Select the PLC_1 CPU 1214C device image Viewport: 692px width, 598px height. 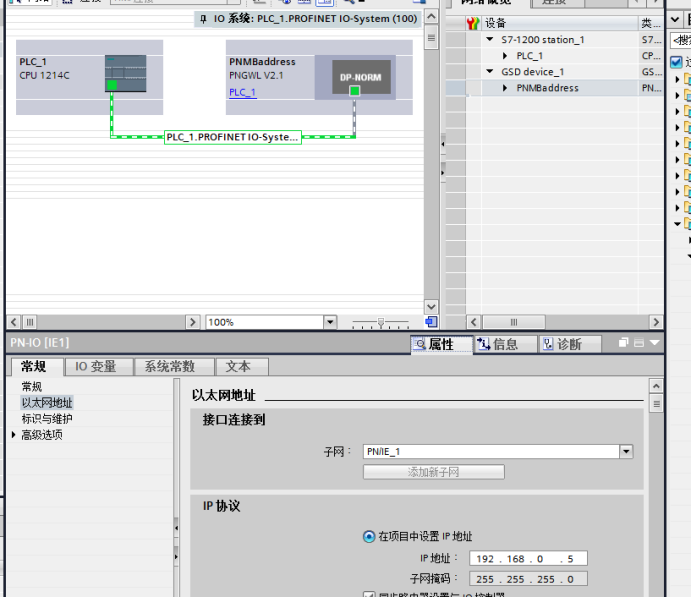125,73
